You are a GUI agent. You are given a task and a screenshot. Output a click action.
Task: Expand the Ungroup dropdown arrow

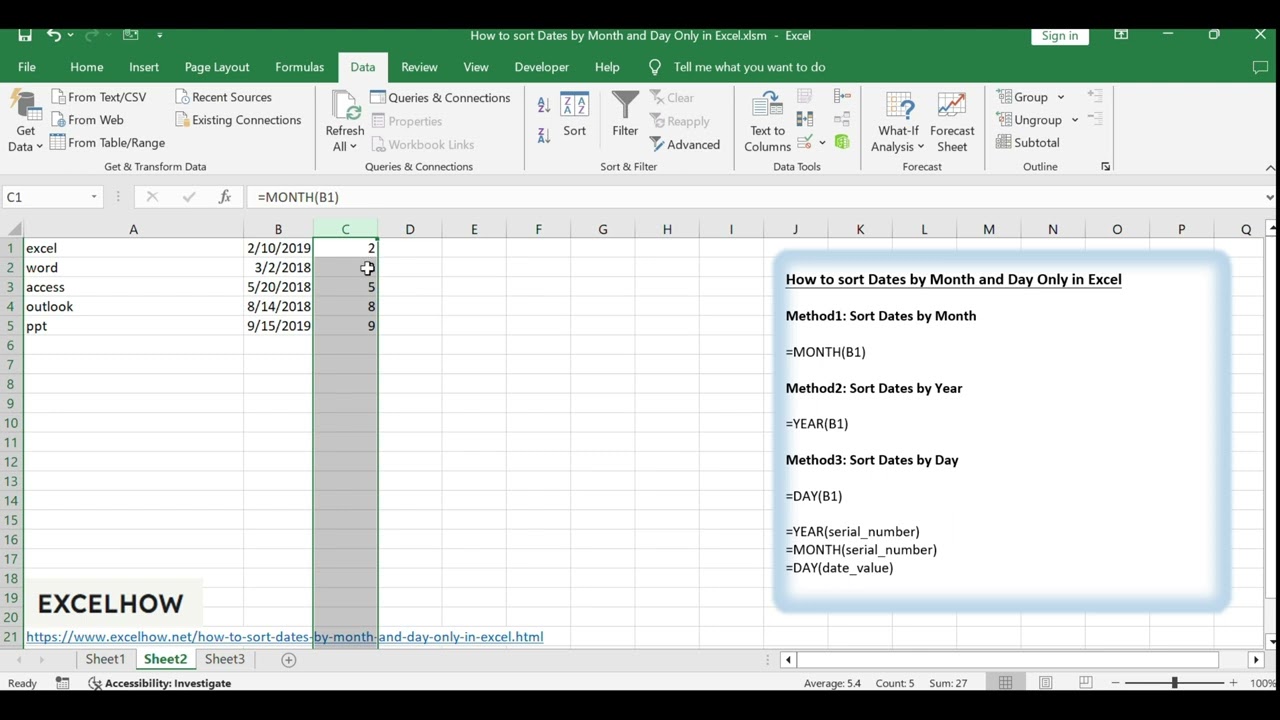[1075, 120]
